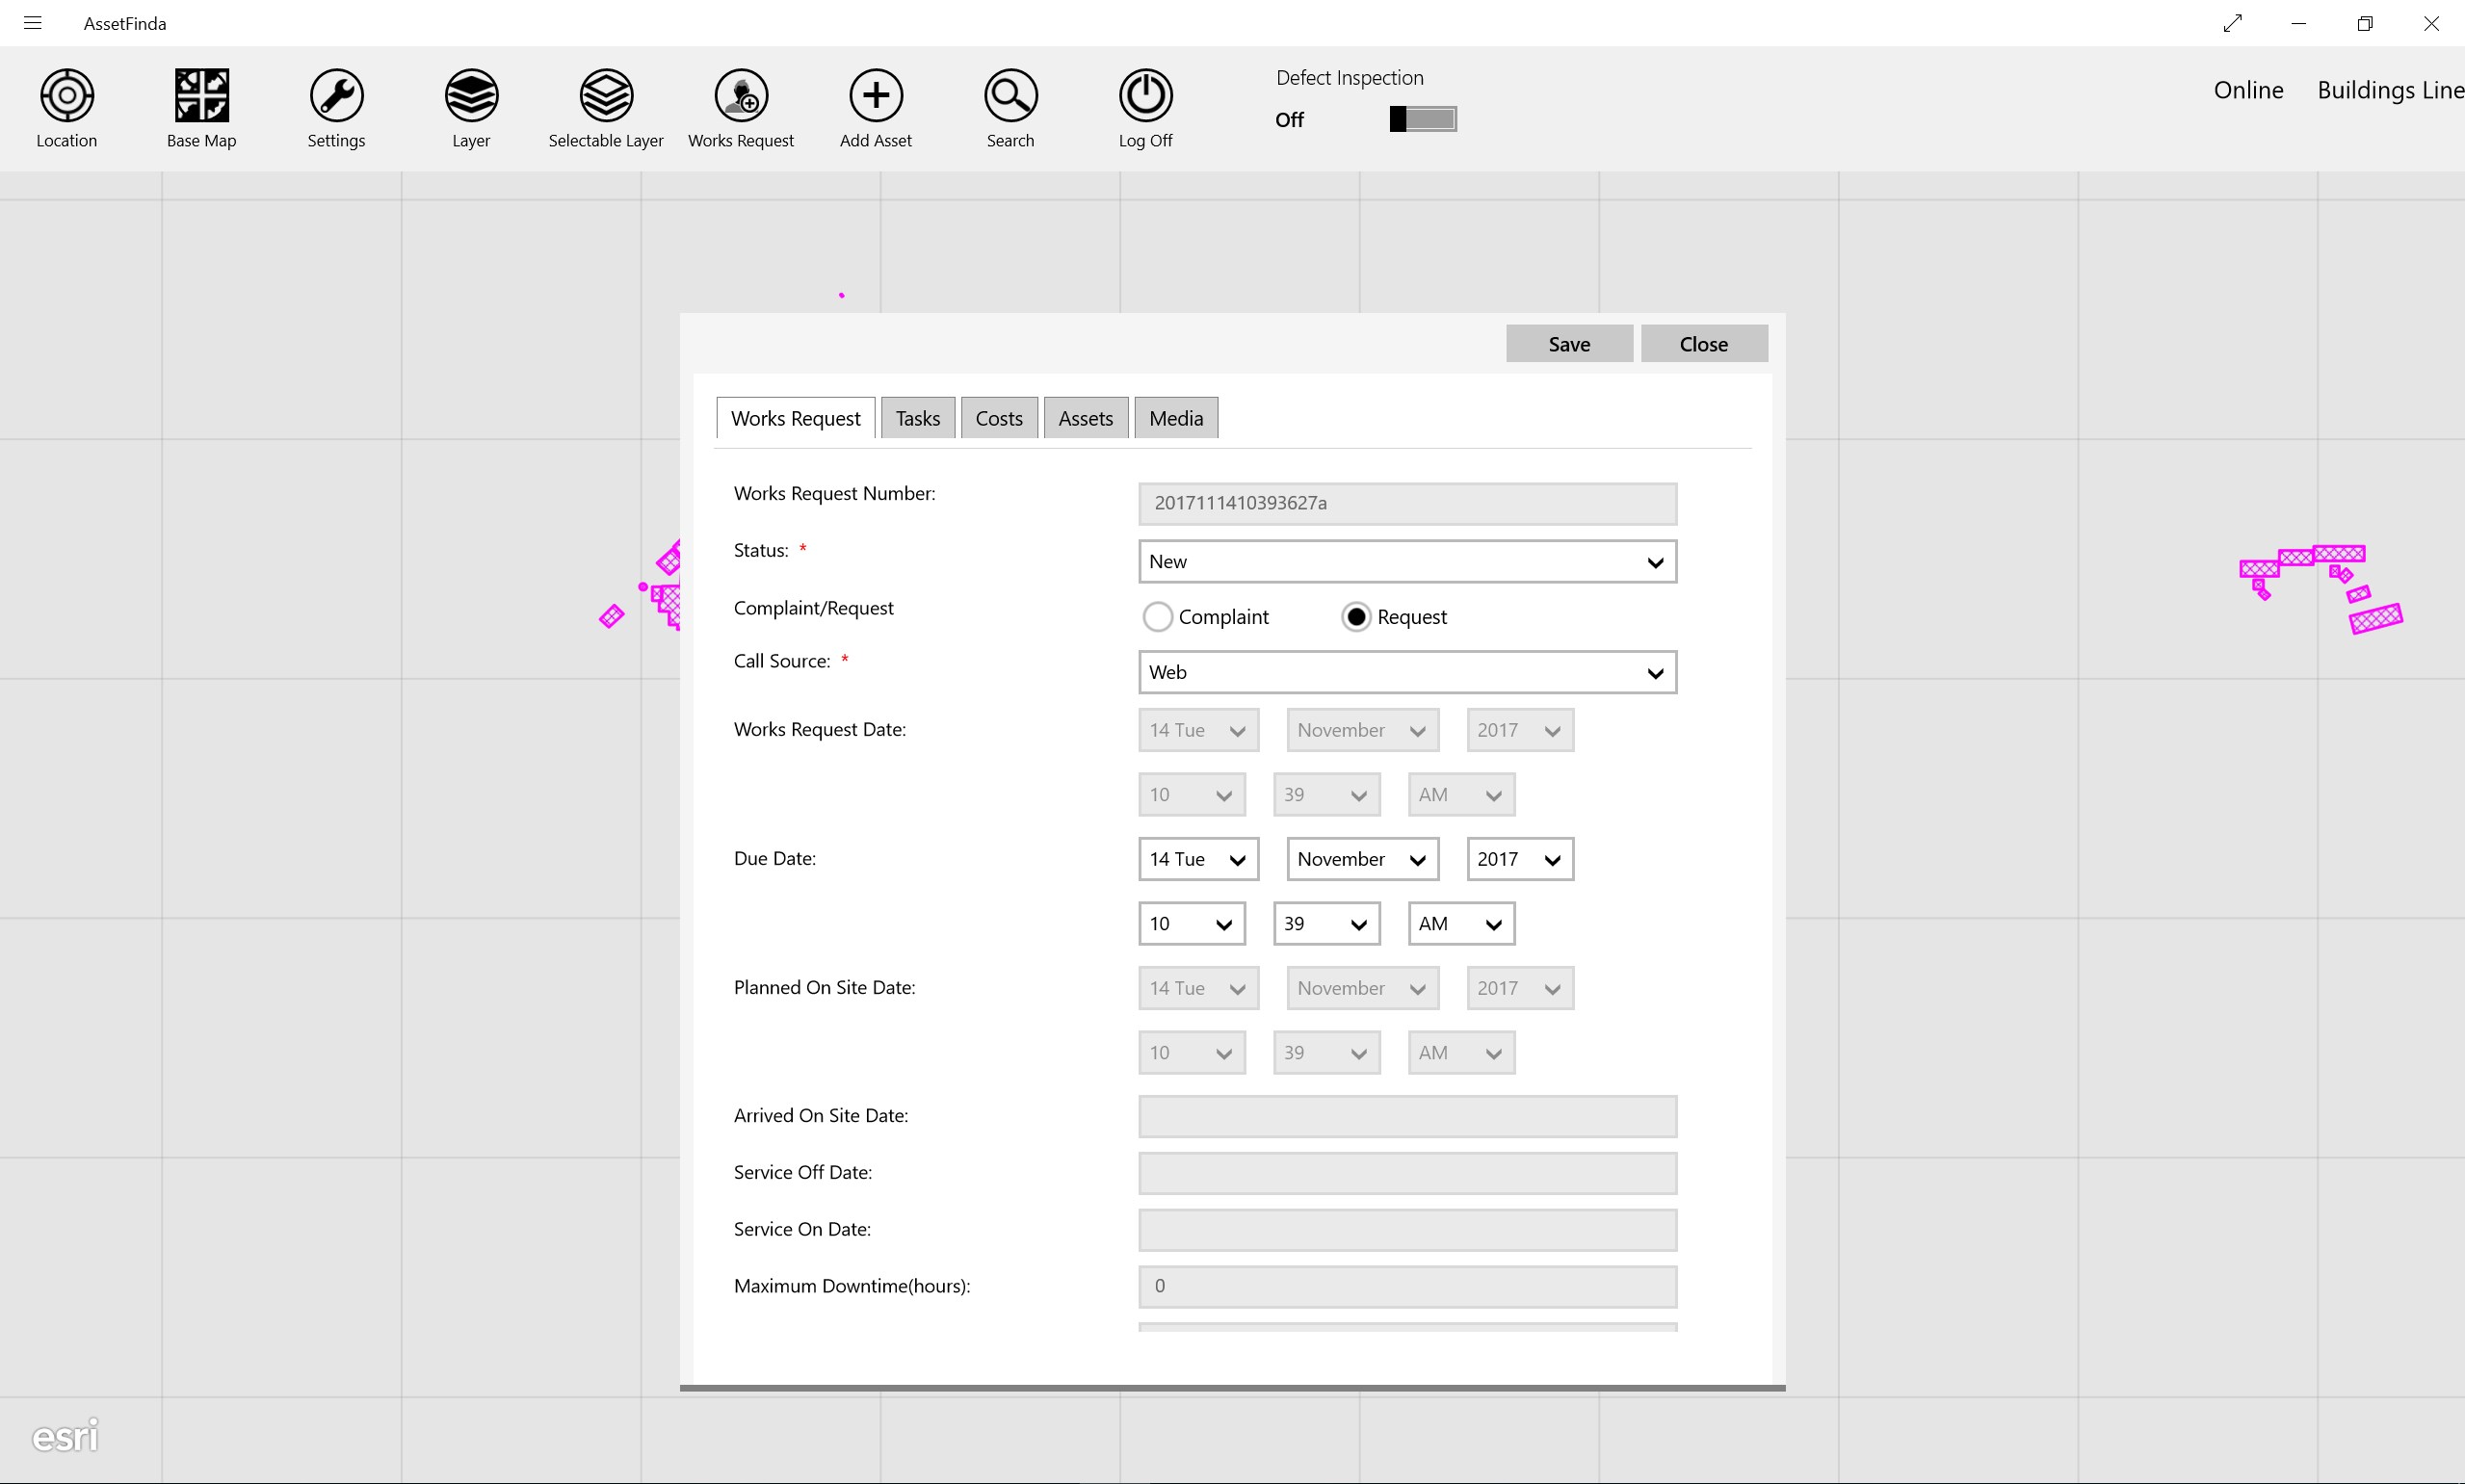
Task: Click the Works Request toolbar icon
Action: tap(741, 96)
